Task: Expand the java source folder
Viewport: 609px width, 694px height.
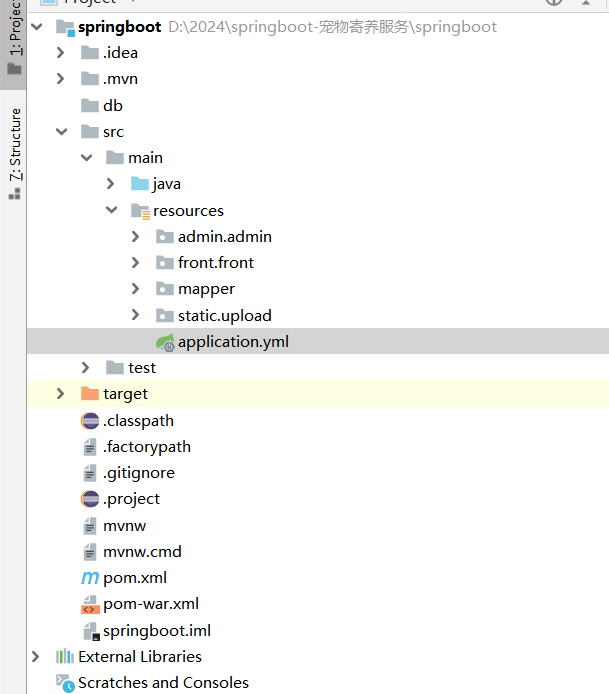Action: click(x=111, y=184)
